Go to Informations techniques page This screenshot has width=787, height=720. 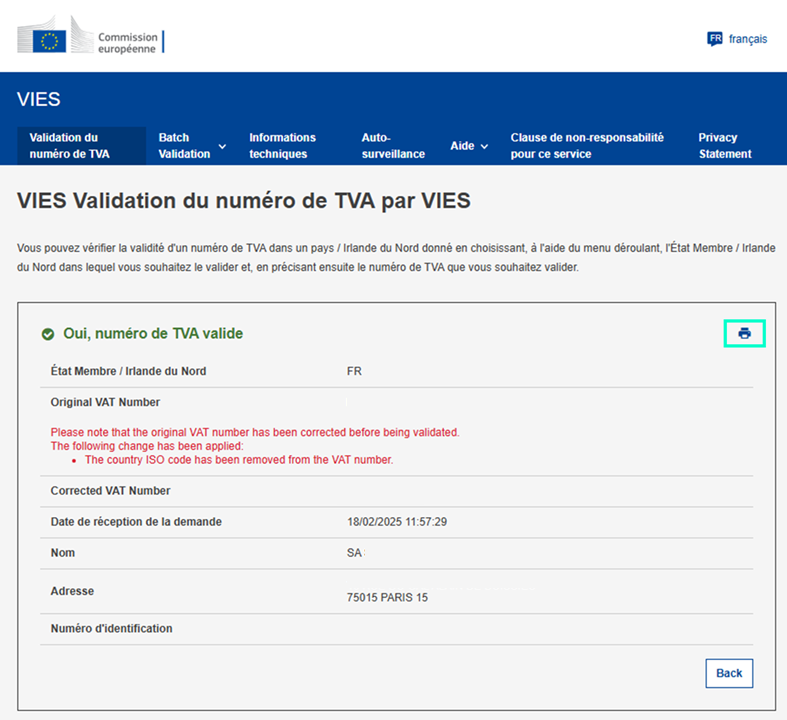(282, 146)
